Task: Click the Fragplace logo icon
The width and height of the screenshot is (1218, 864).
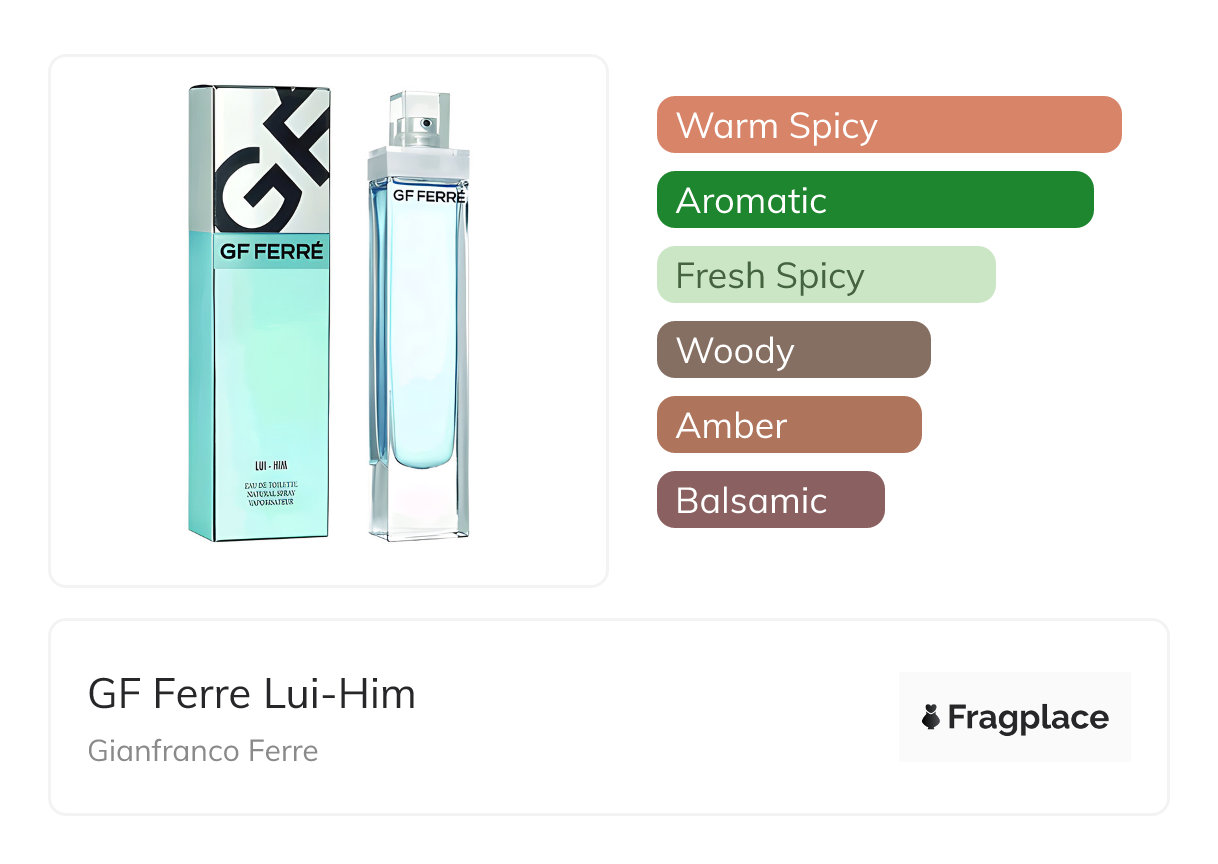Action: [x=932, y=717]
